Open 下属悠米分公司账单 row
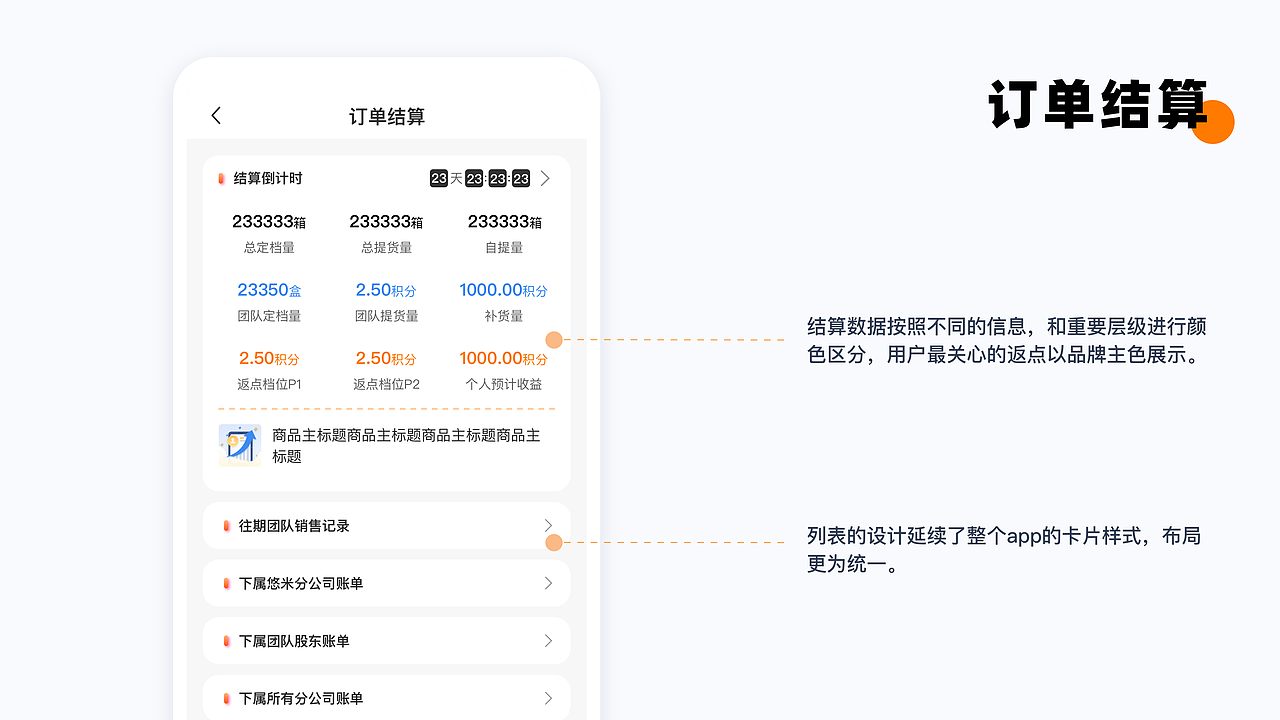Screen dimensions: 1280x720 pyautogui.click(x=387, y=583)
